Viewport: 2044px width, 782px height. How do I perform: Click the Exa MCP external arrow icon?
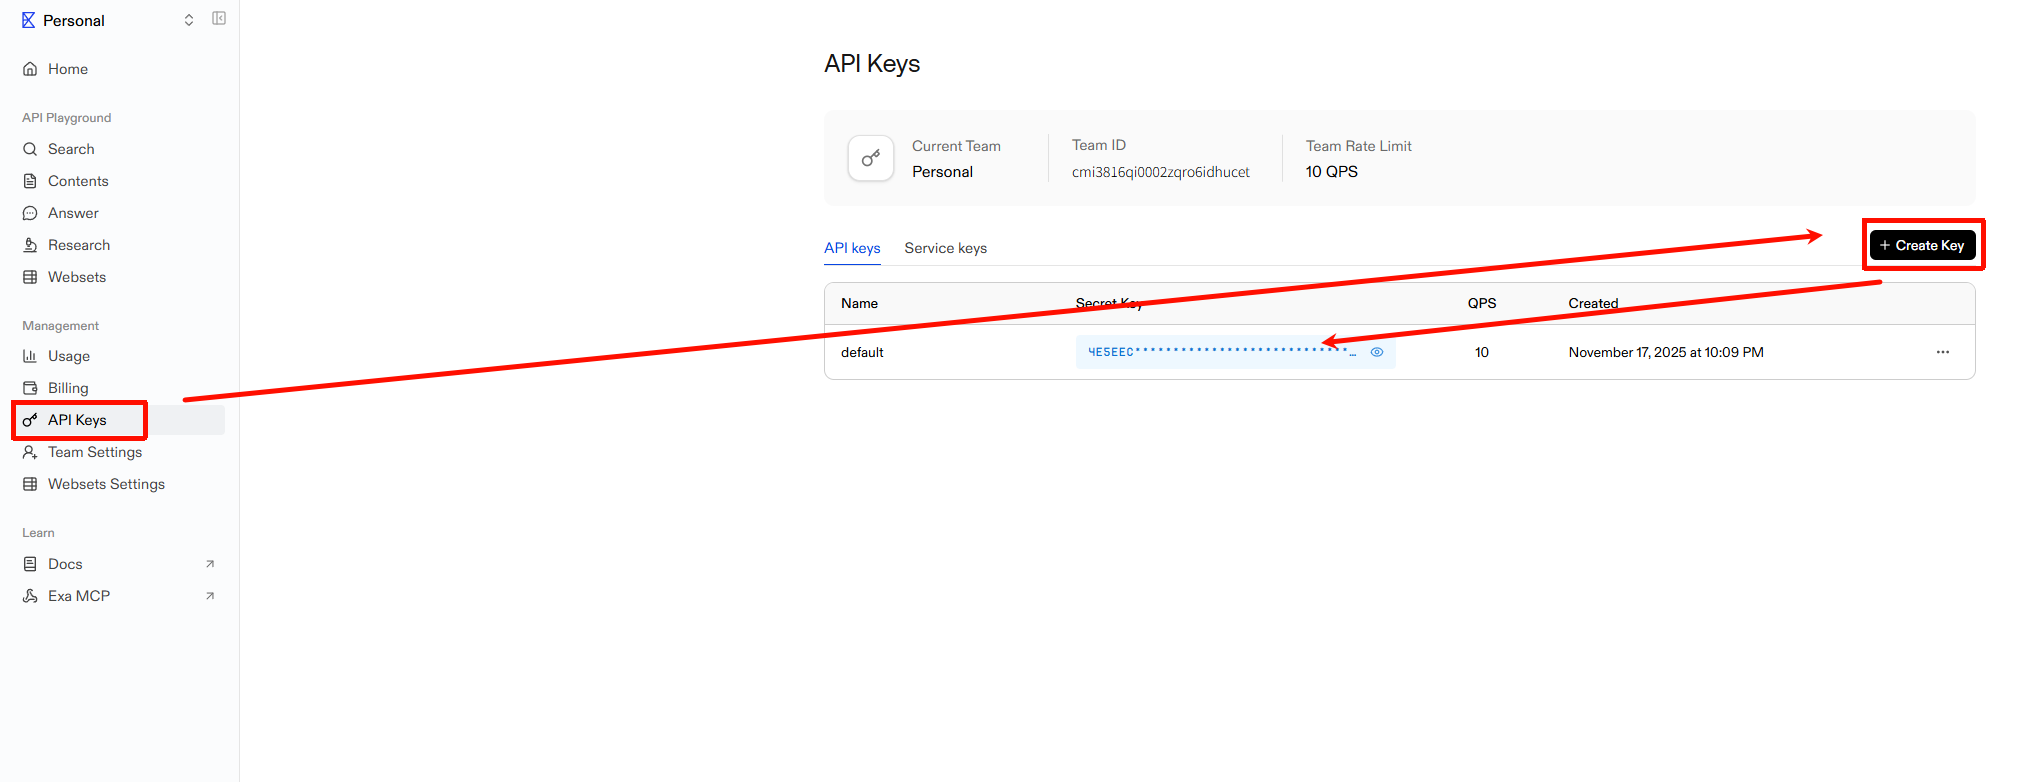[210, 596]
